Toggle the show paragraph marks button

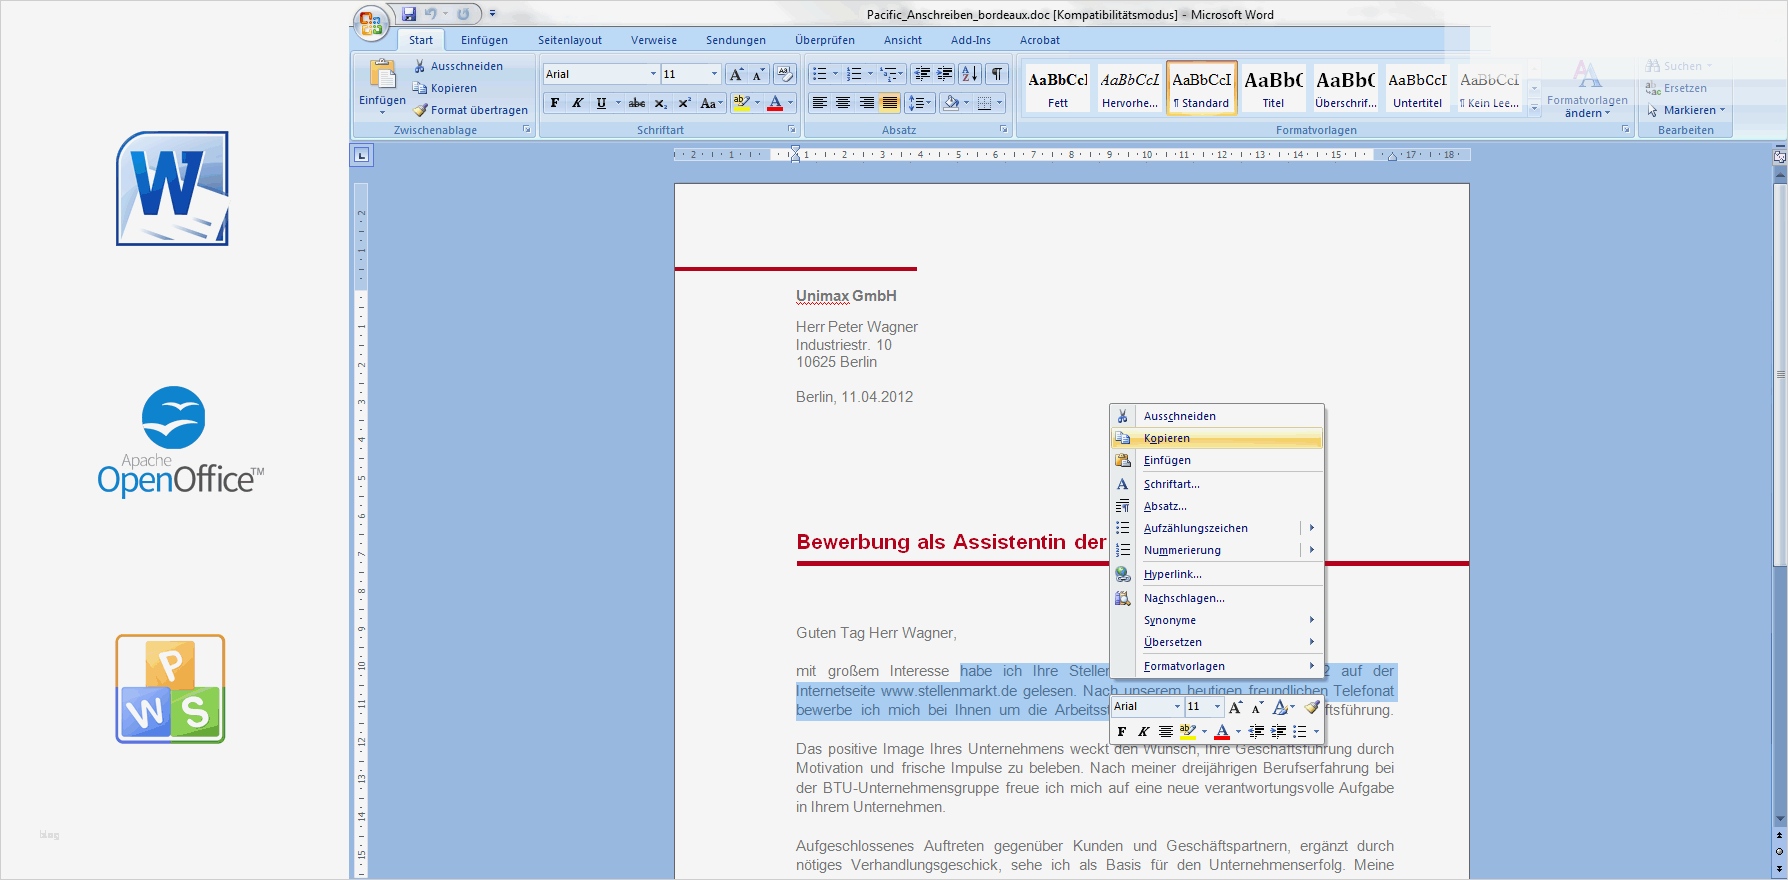[x=996, y=74]
